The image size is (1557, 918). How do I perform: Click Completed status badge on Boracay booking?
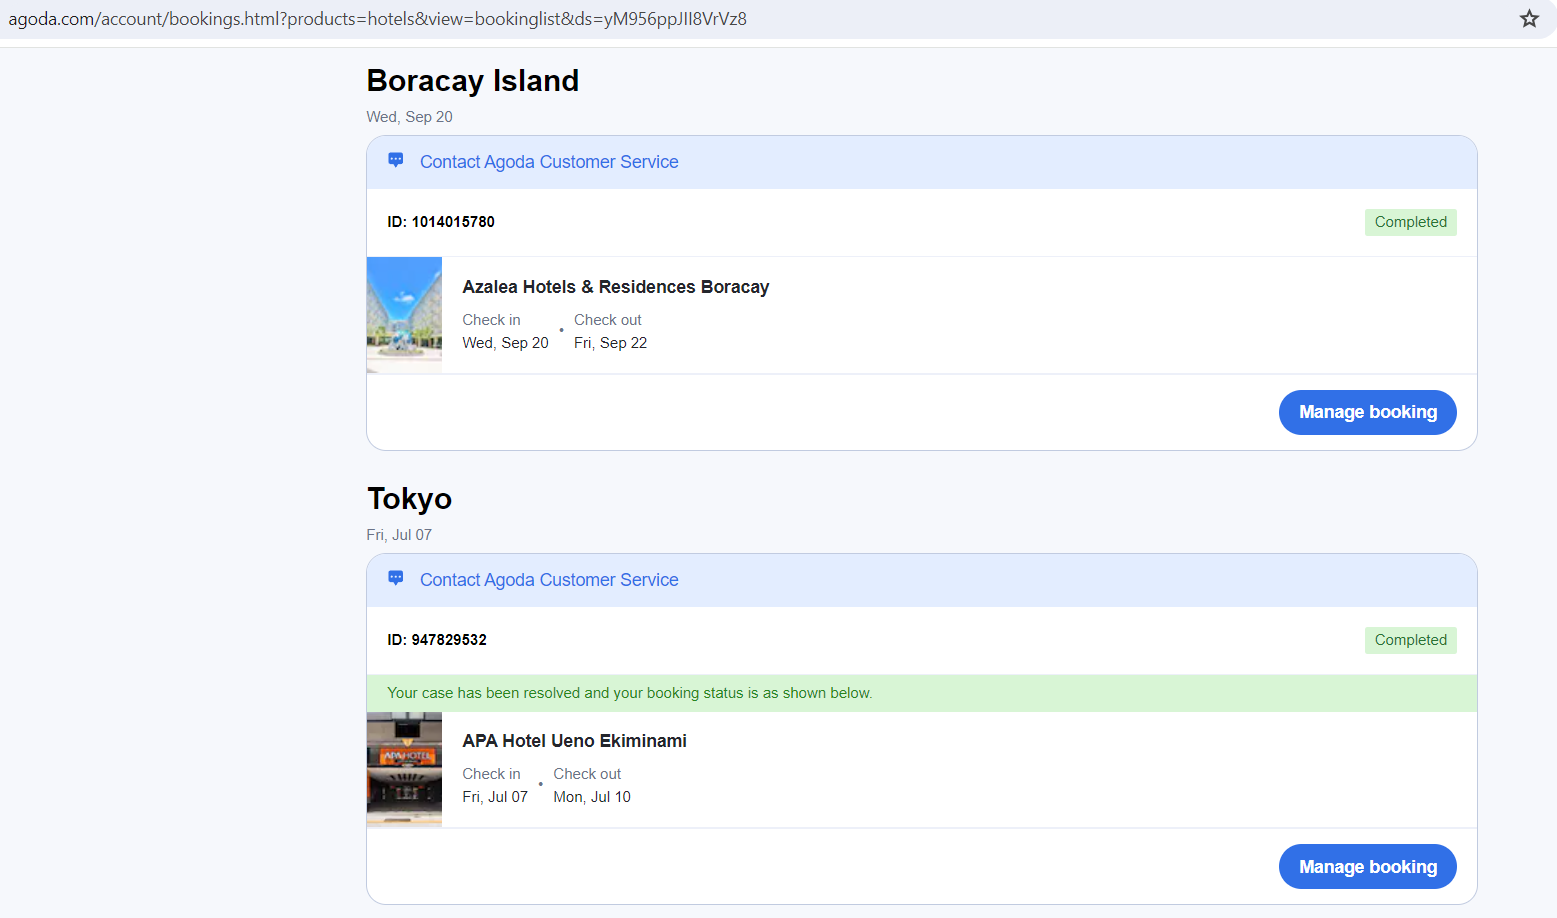point(1410,222)
